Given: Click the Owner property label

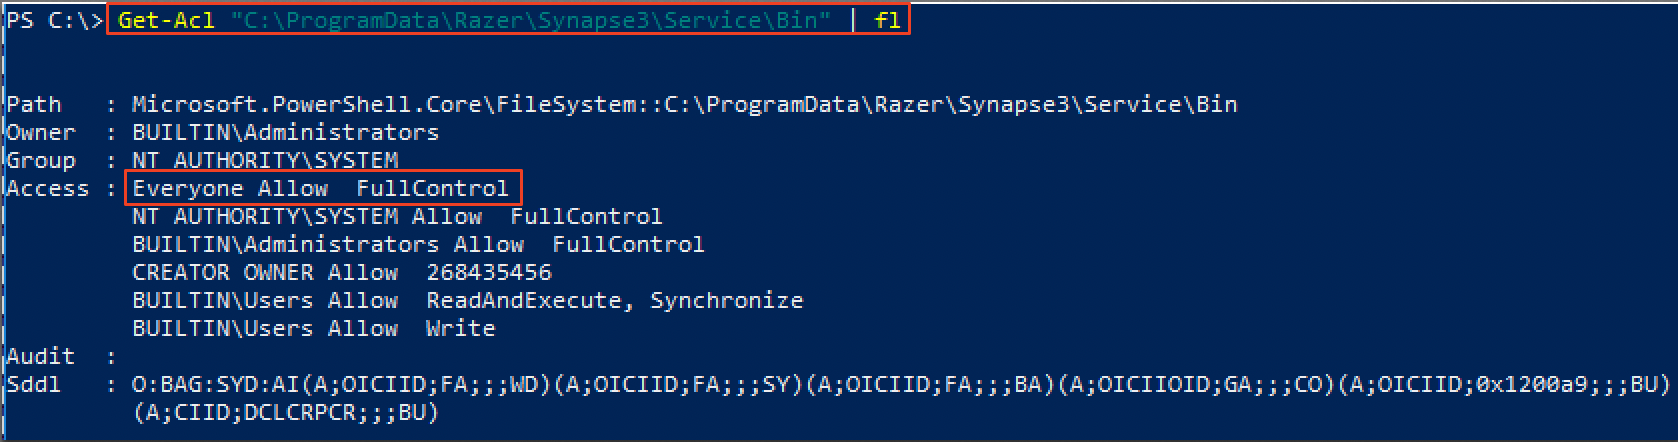Looking at the screenshot, I should coord(41,133).
